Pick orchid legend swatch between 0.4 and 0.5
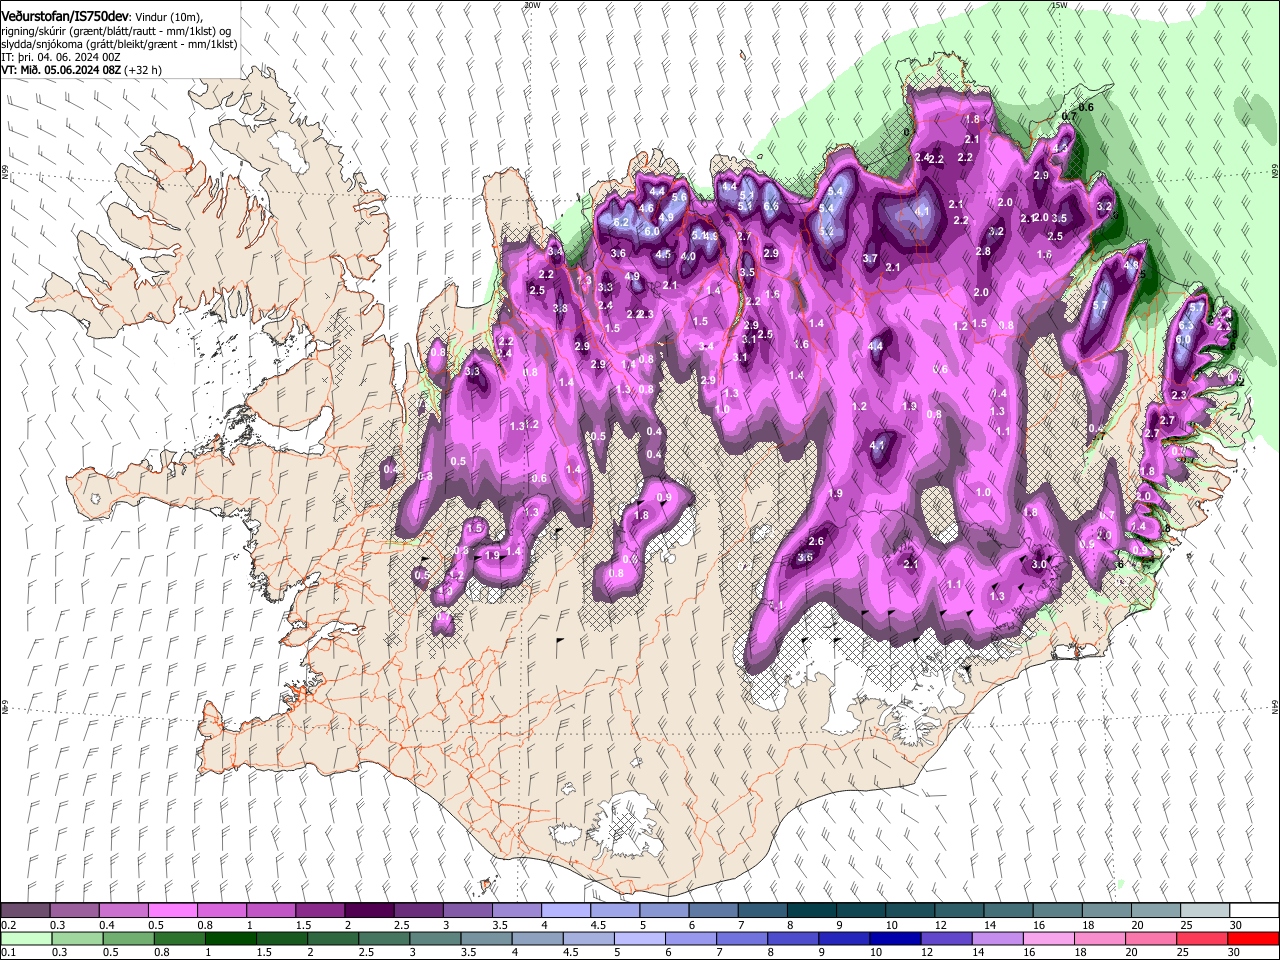The height and width of the screenshot is (960, 1280). pyautogui.click(x=123, y=911)
